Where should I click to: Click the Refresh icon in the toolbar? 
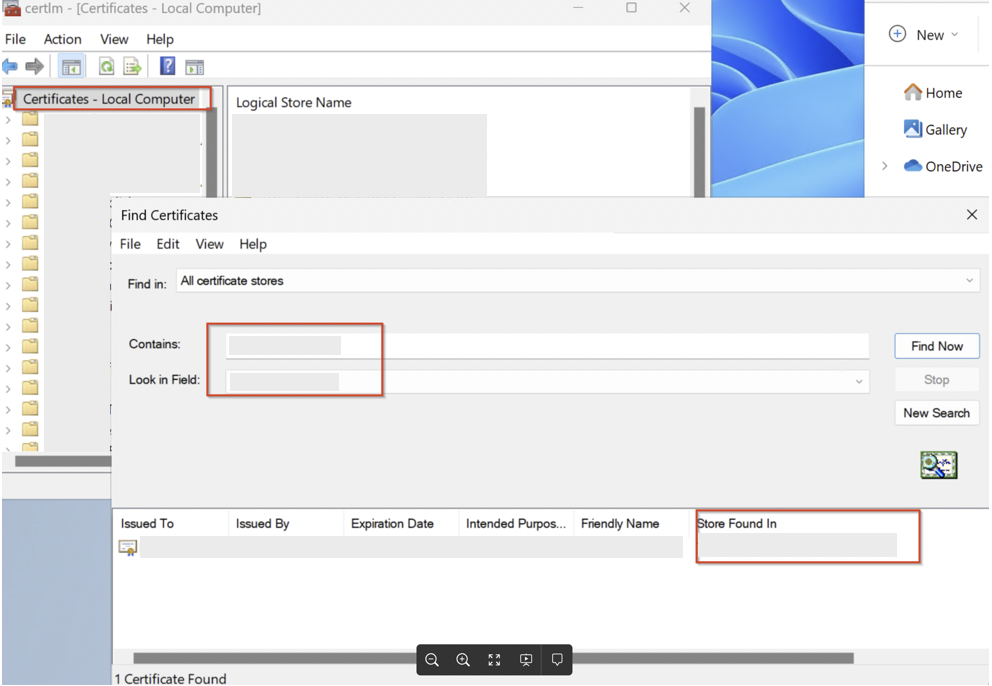click(x=106, y=66)
